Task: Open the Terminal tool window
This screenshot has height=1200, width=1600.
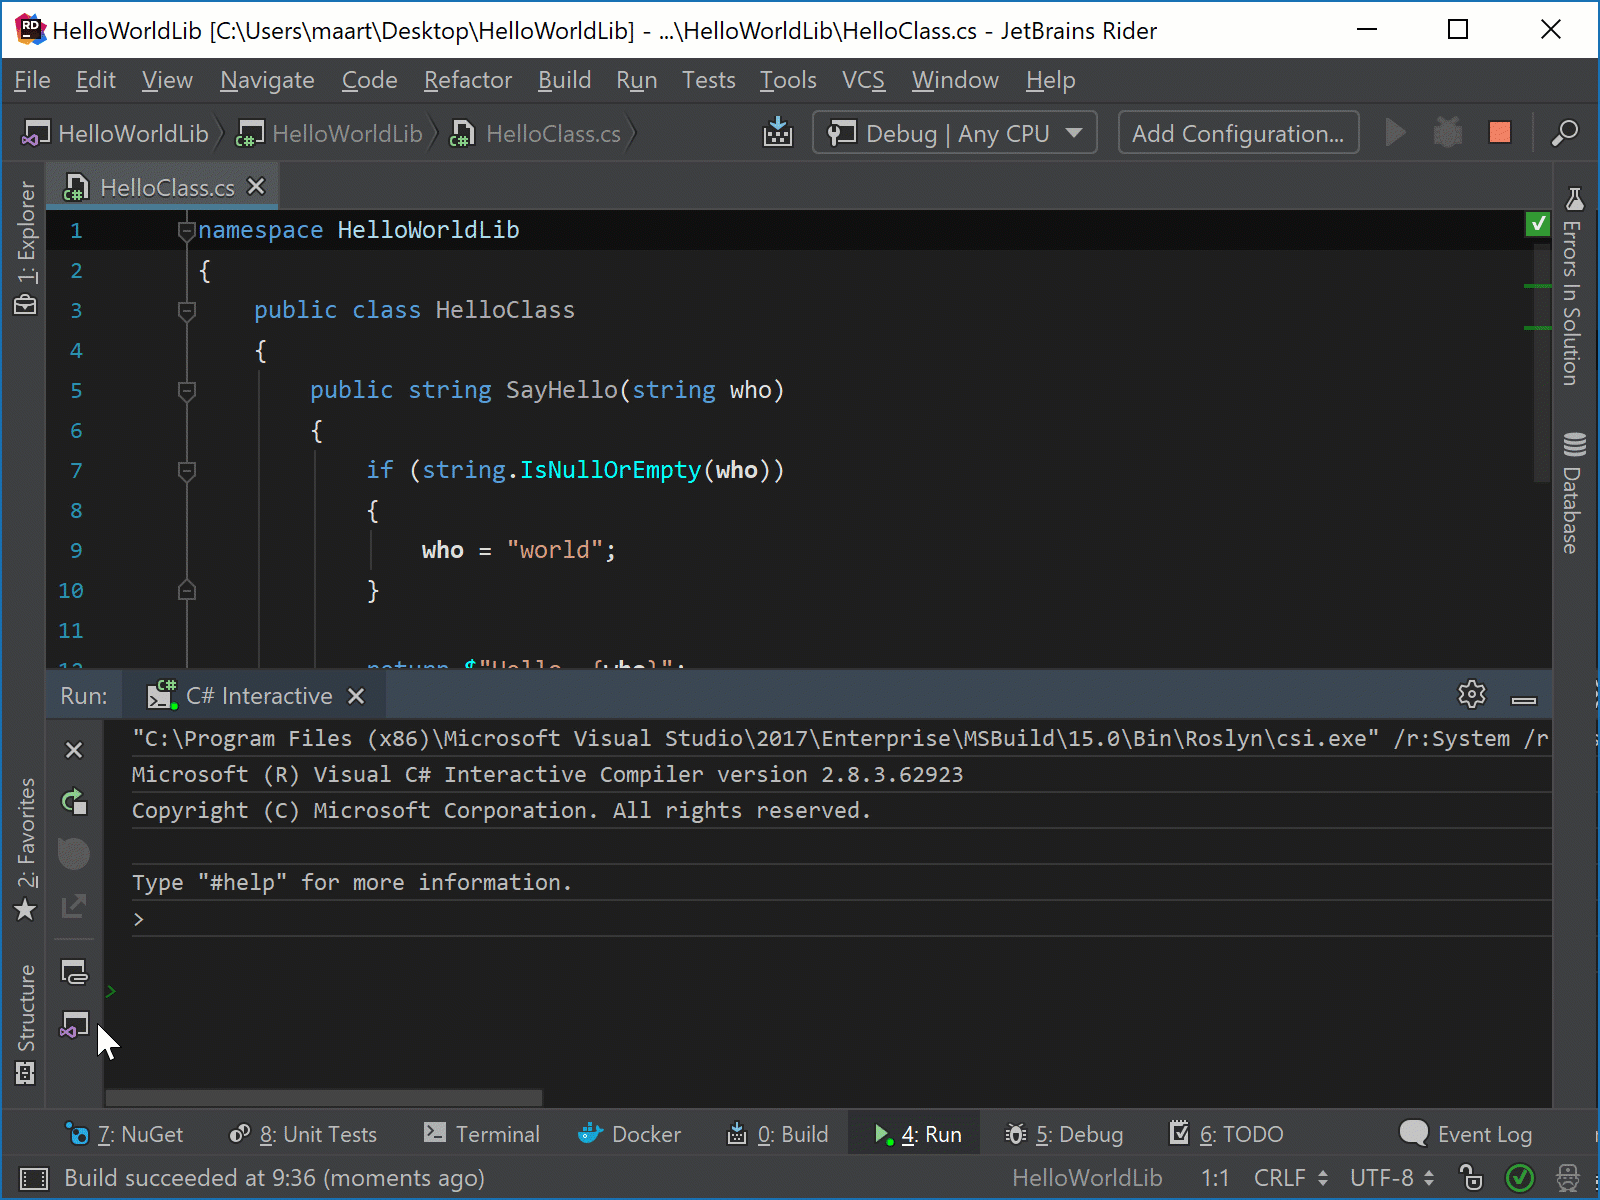Action: tap(497, 1134)
